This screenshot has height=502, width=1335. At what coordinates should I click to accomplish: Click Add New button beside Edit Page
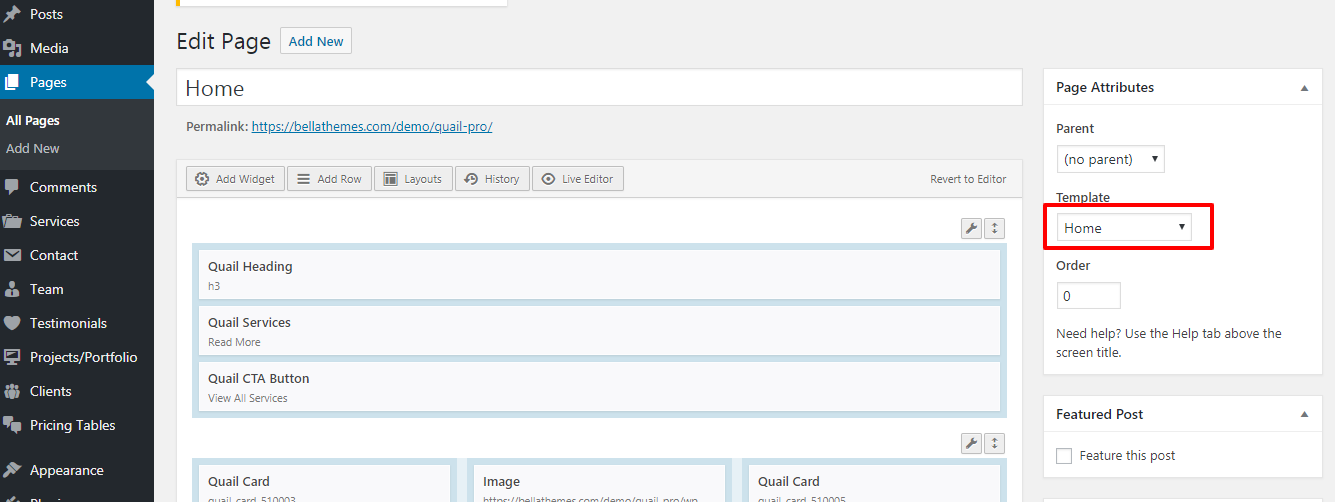(x=316, y=41)
